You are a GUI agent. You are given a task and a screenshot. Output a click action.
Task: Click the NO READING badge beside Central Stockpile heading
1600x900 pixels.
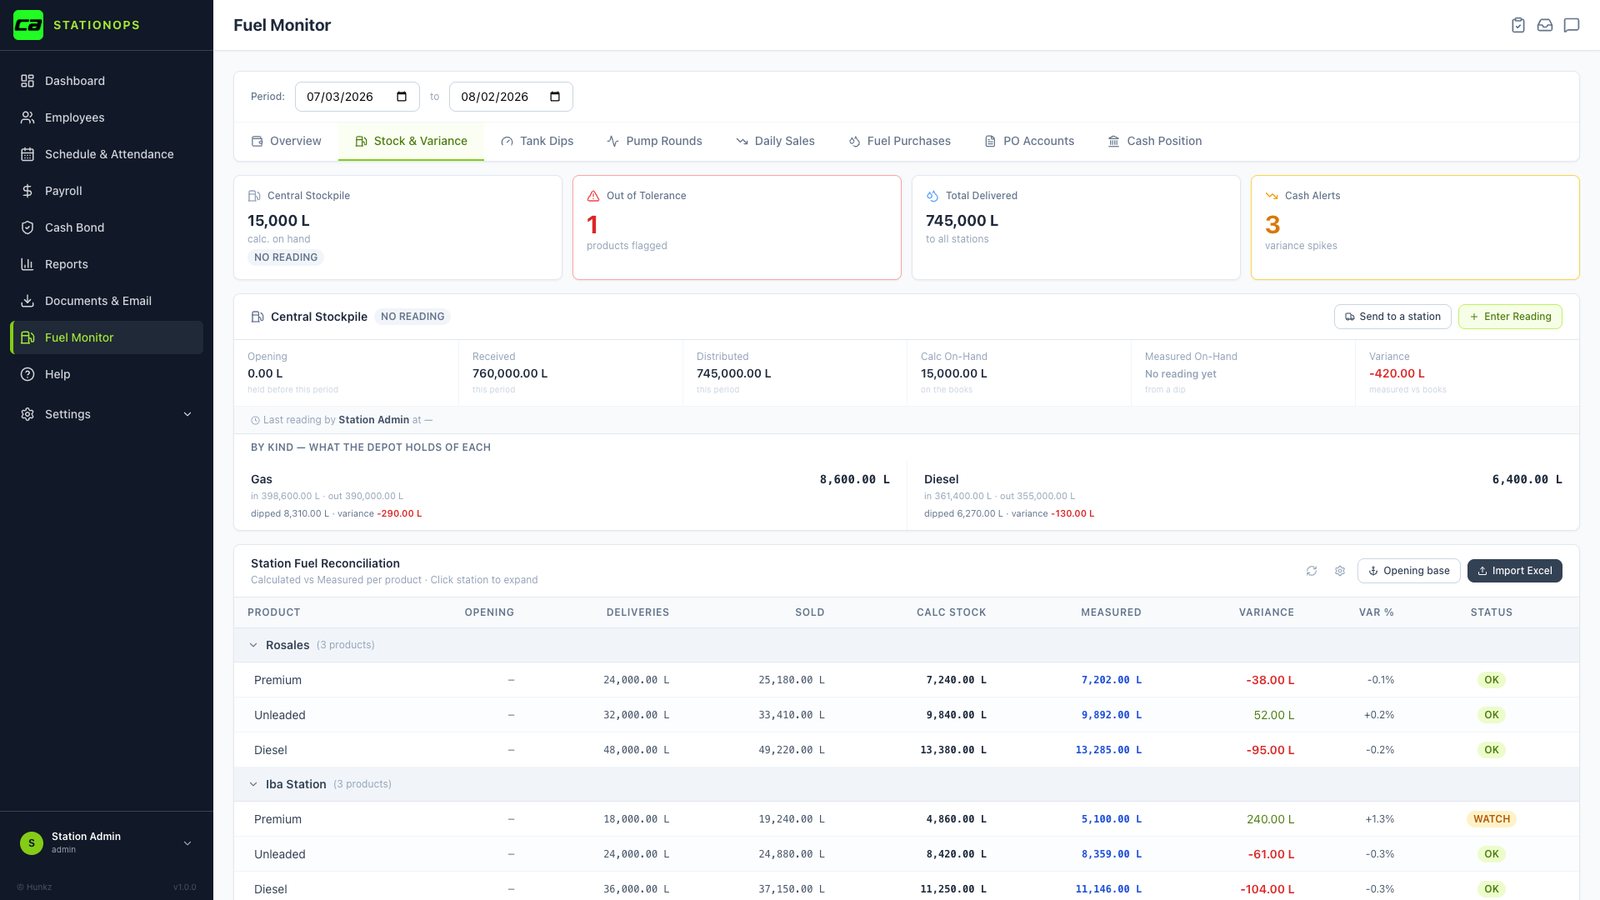click(x=413, y=317)
